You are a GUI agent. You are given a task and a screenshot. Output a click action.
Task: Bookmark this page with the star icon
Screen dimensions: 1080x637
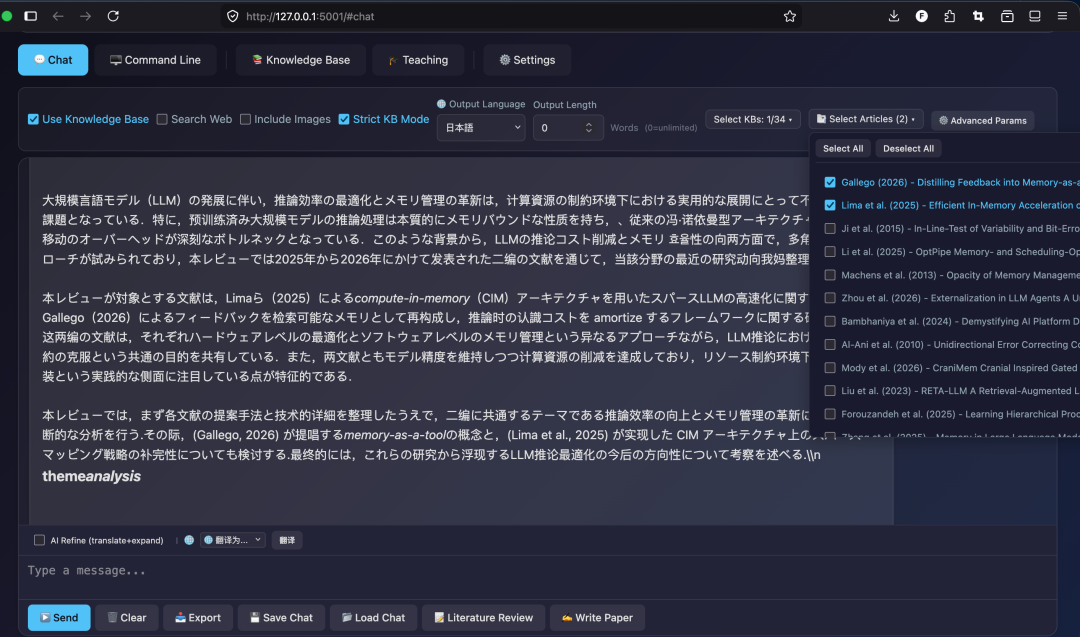[789, 16]
